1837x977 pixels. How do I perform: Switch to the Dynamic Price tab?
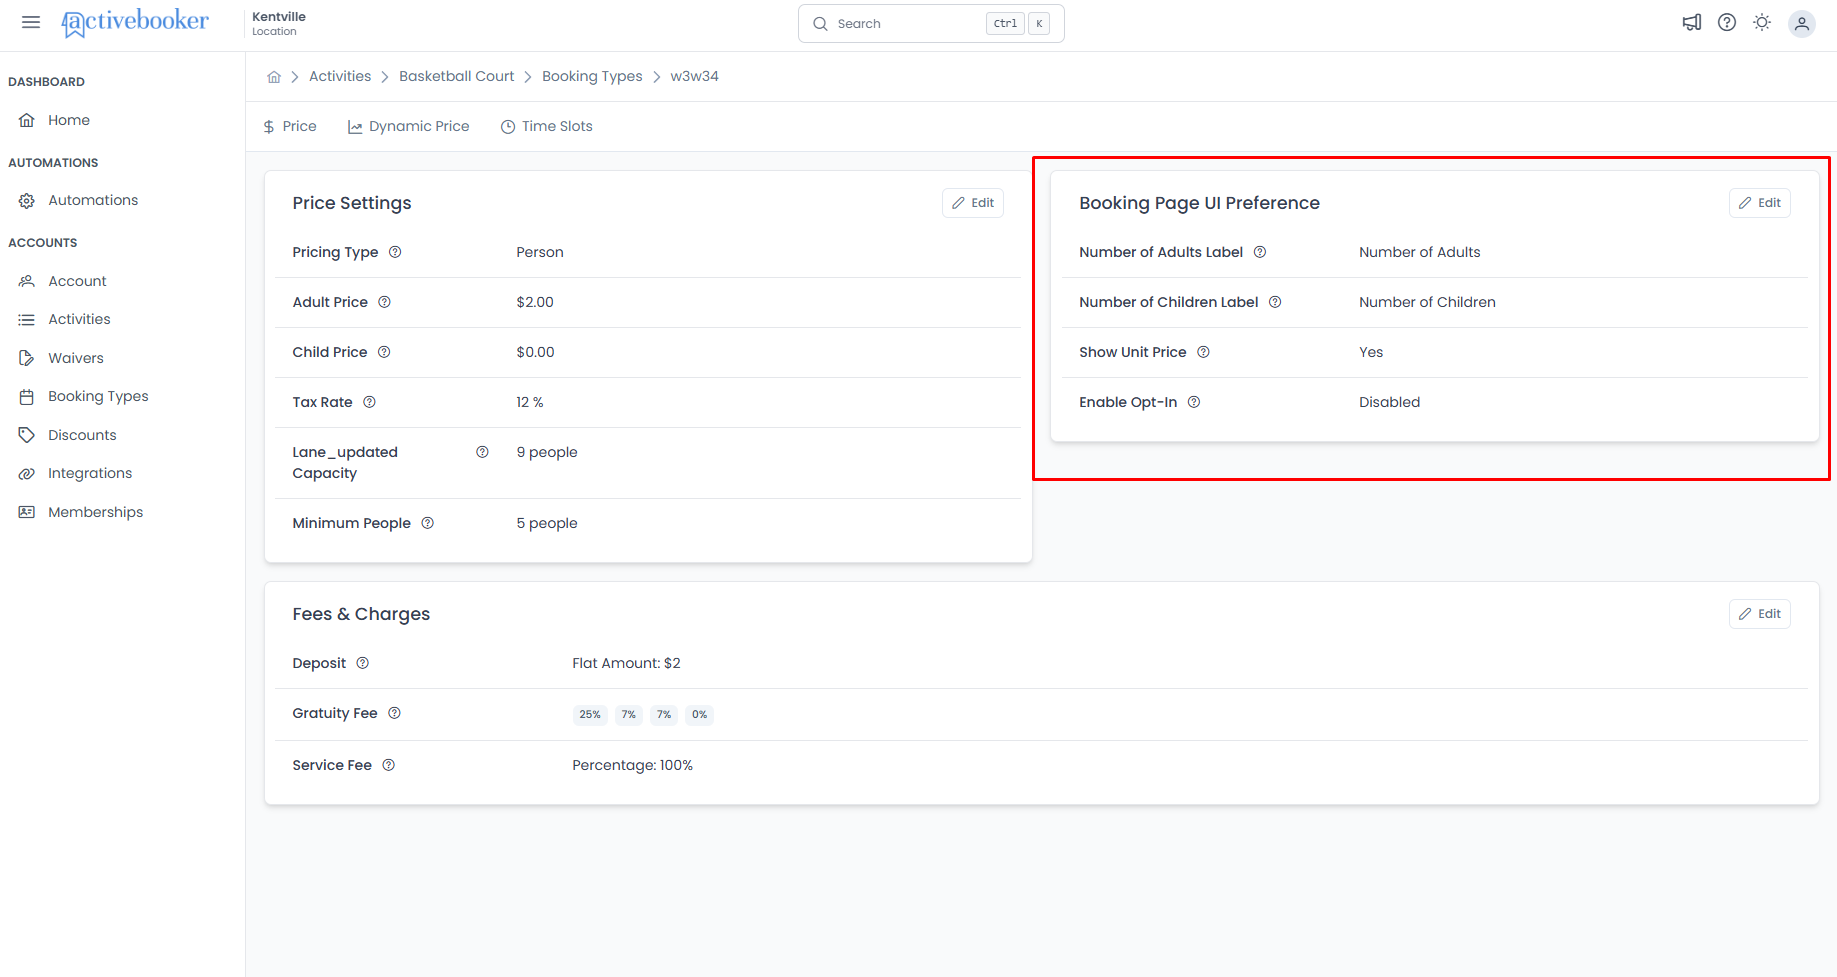408,126
